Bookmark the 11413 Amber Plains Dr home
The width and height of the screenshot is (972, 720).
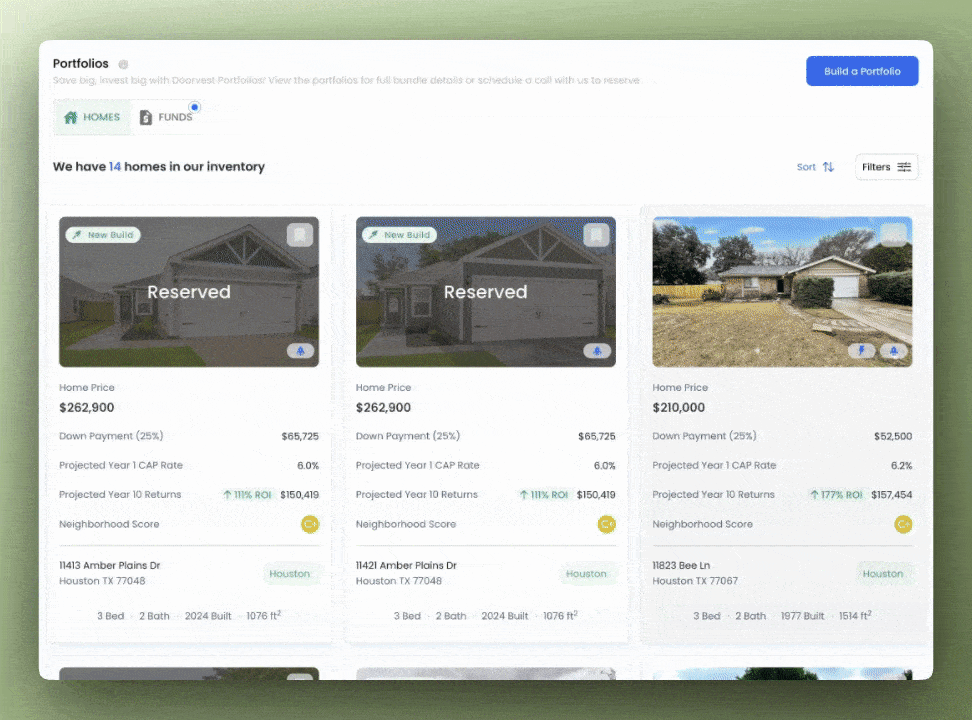[300, 235]
